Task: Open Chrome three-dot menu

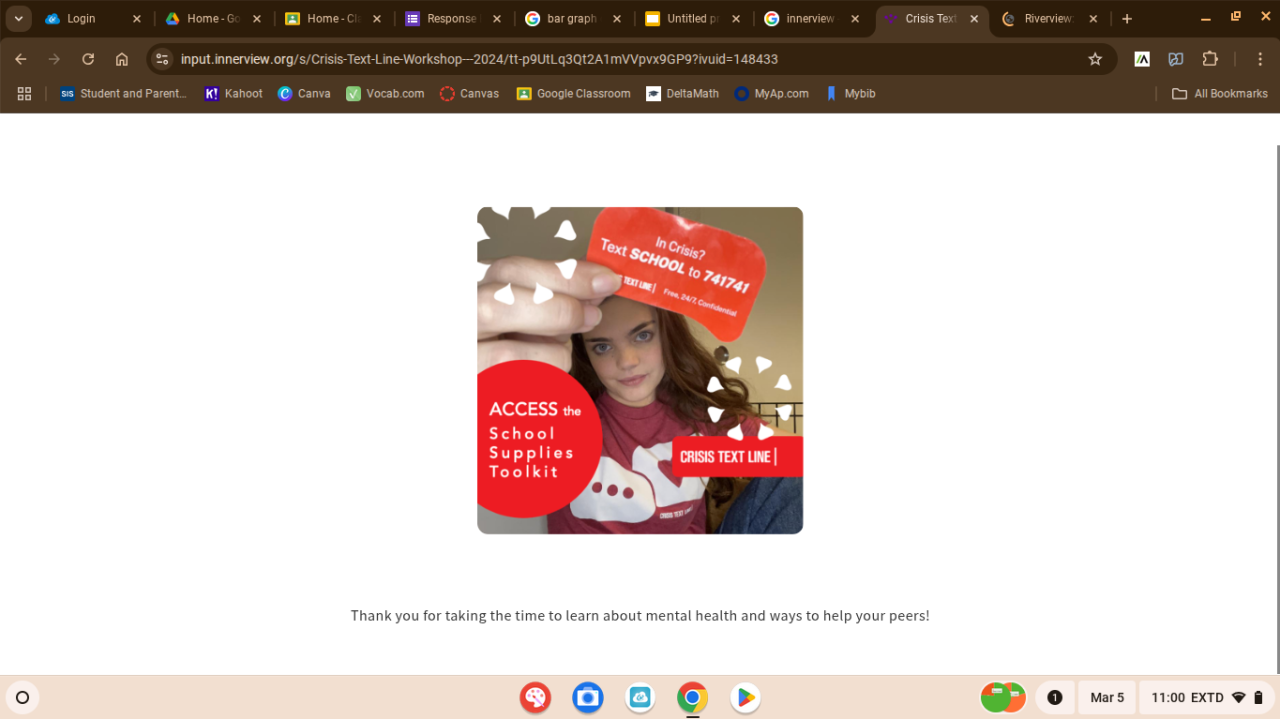Action: pyautogui.click(x=1260, y=59)
